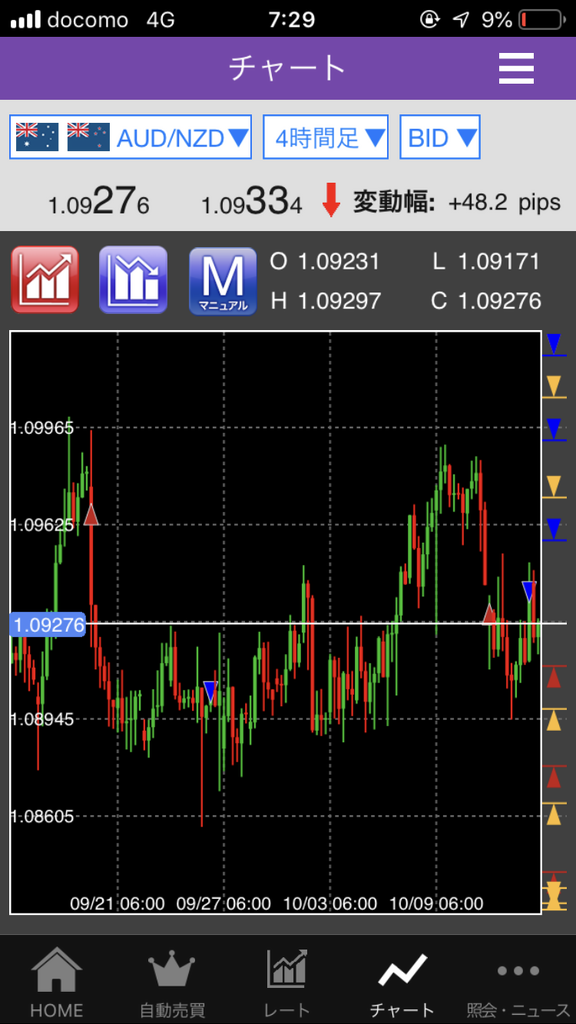The image size is (576, 1024).
Task: Select the HOME tab
Action: click(x=57, y=982)
